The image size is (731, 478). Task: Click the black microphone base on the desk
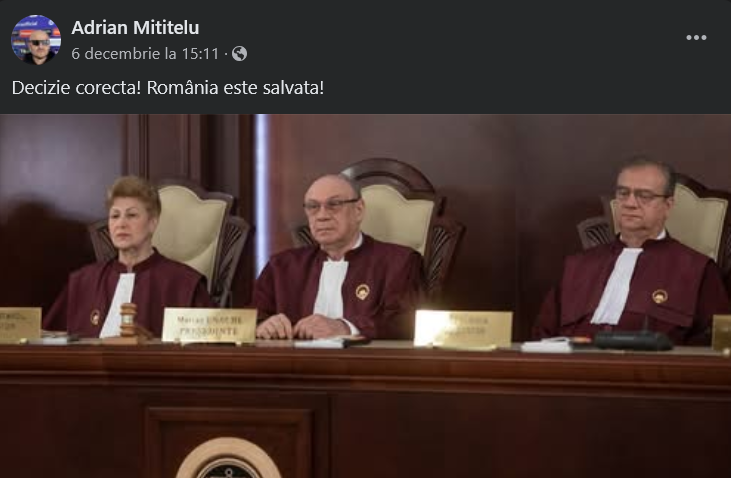pos(633,340)
